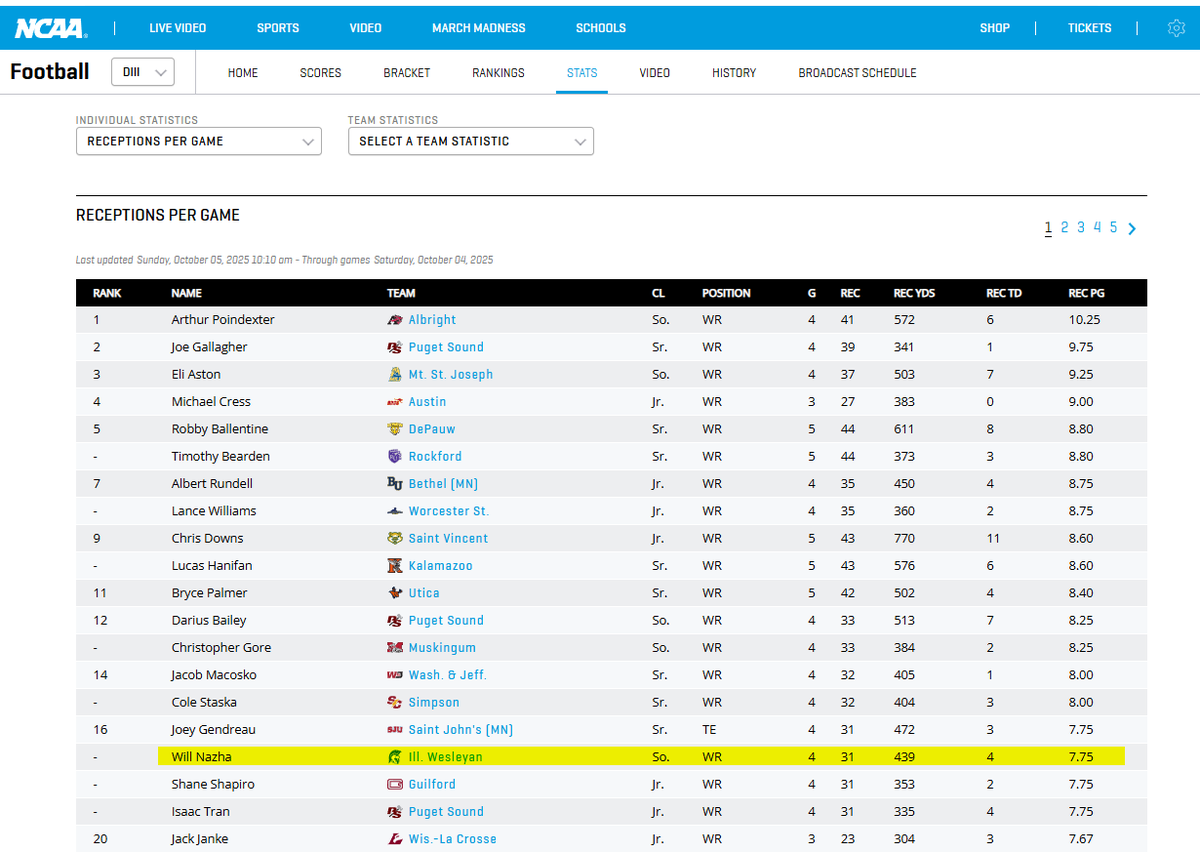
Task: Select the Stats tab
Action: [582, 73]
